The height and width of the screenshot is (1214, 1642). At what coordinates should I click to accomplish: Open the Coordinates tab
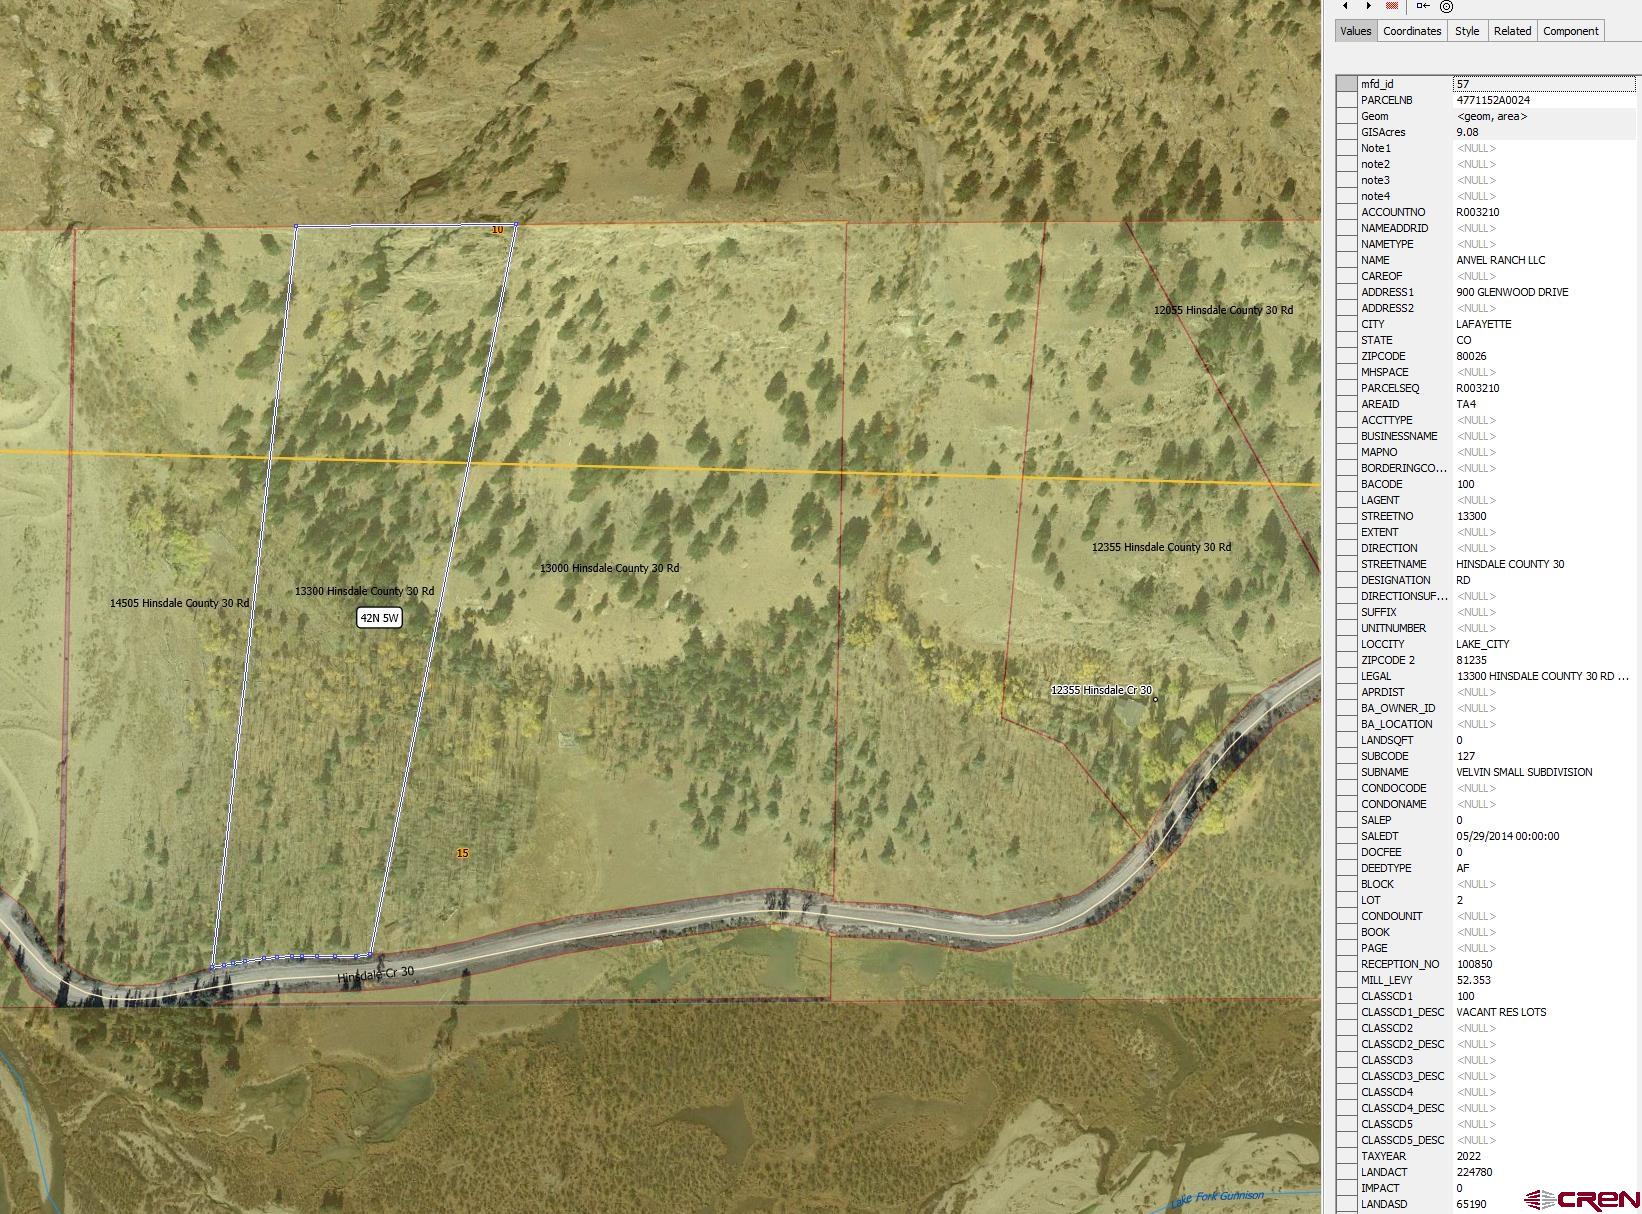(x=1412, y=31)
